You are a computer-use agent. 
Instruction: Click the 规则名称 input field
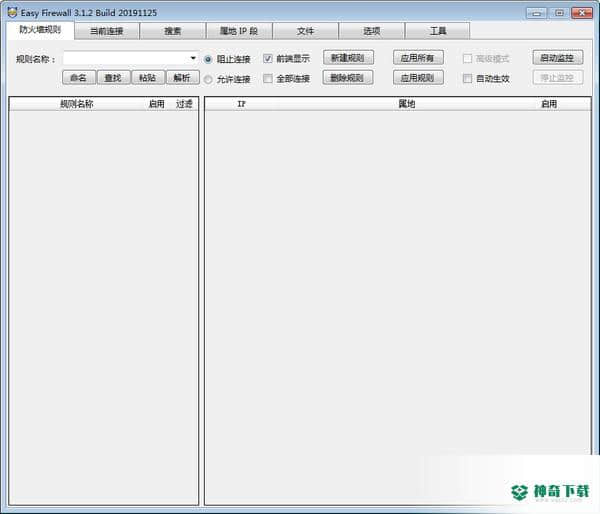click(x=130, y=59)
